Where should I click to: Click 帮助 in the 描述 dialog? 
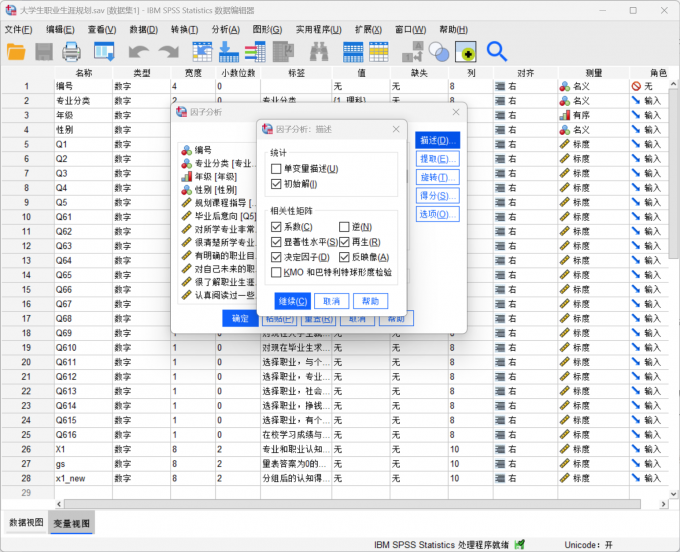[370, 301]
